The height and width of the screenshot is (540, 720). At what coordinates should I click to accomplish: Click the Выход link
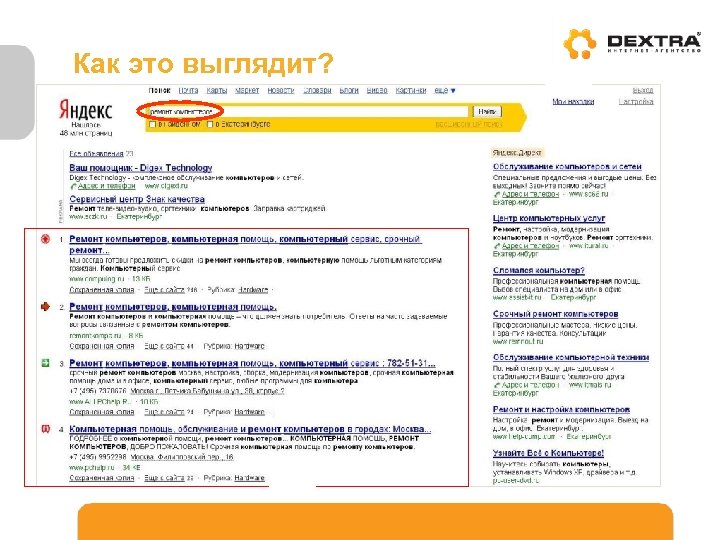[x=643, y=90]
